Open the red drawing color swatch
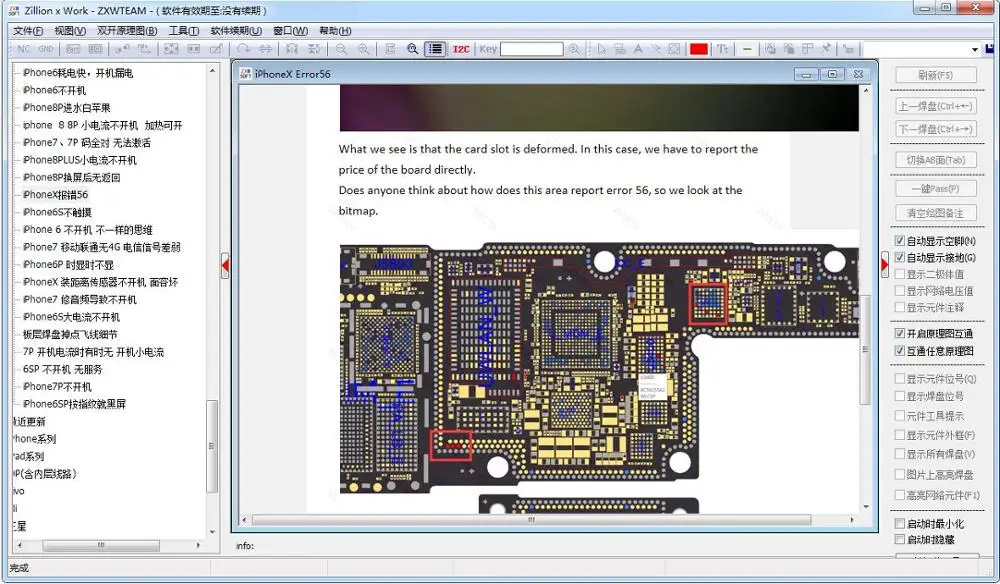 [699, 49]
